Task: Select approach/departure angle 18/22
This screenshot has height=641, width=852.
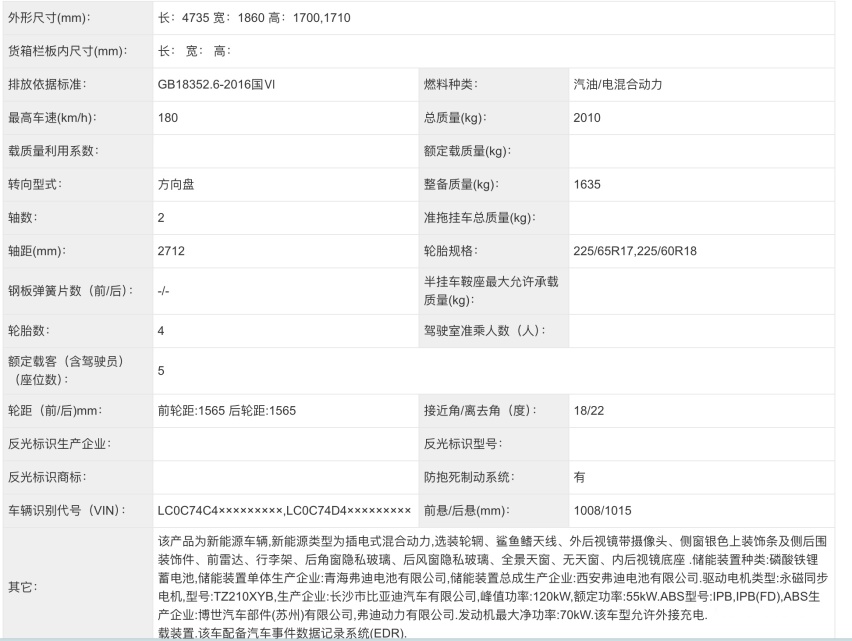Action: (588, 411)
